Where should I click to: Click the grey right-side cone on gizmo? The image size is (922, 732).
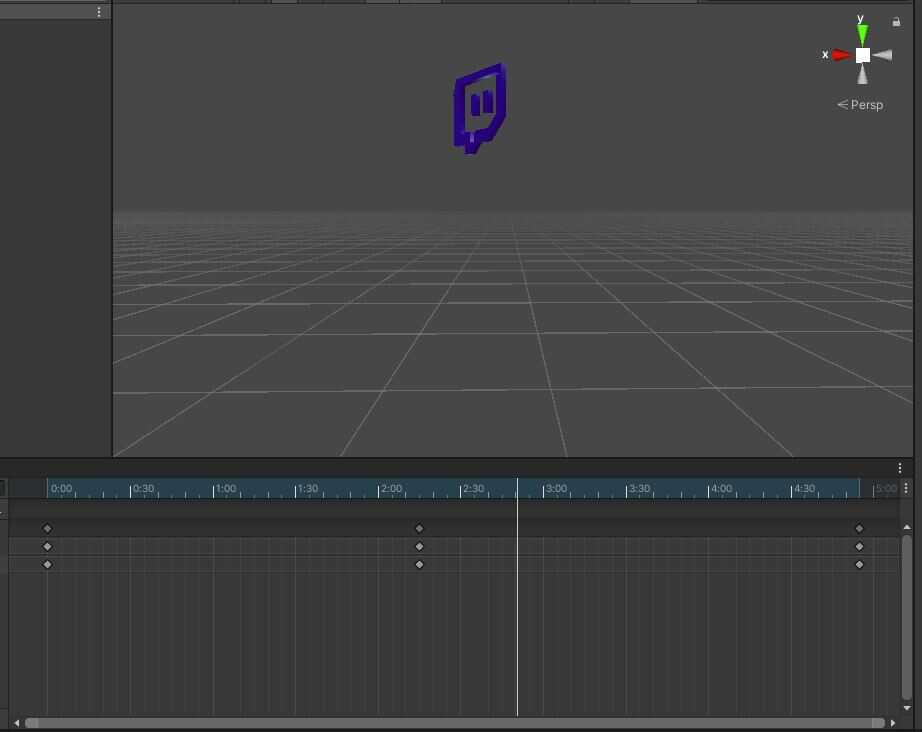[x=882, y=55]
